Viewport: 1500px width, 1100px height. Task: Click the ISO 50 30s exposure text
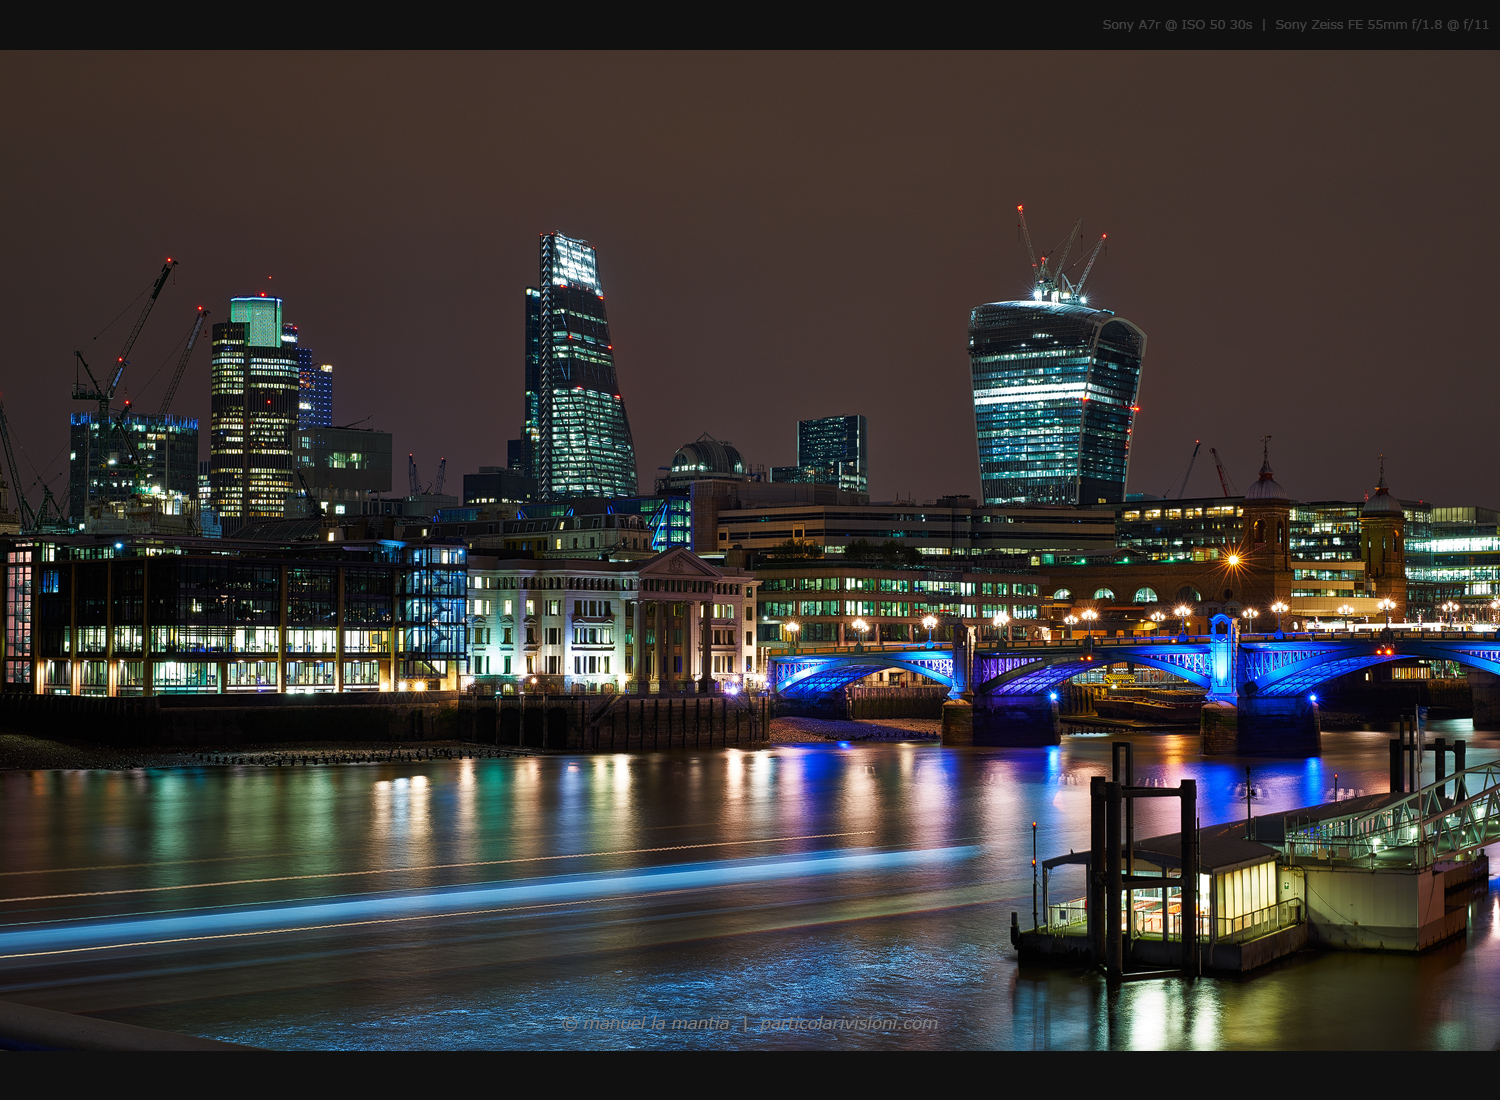pos(1218,22)
